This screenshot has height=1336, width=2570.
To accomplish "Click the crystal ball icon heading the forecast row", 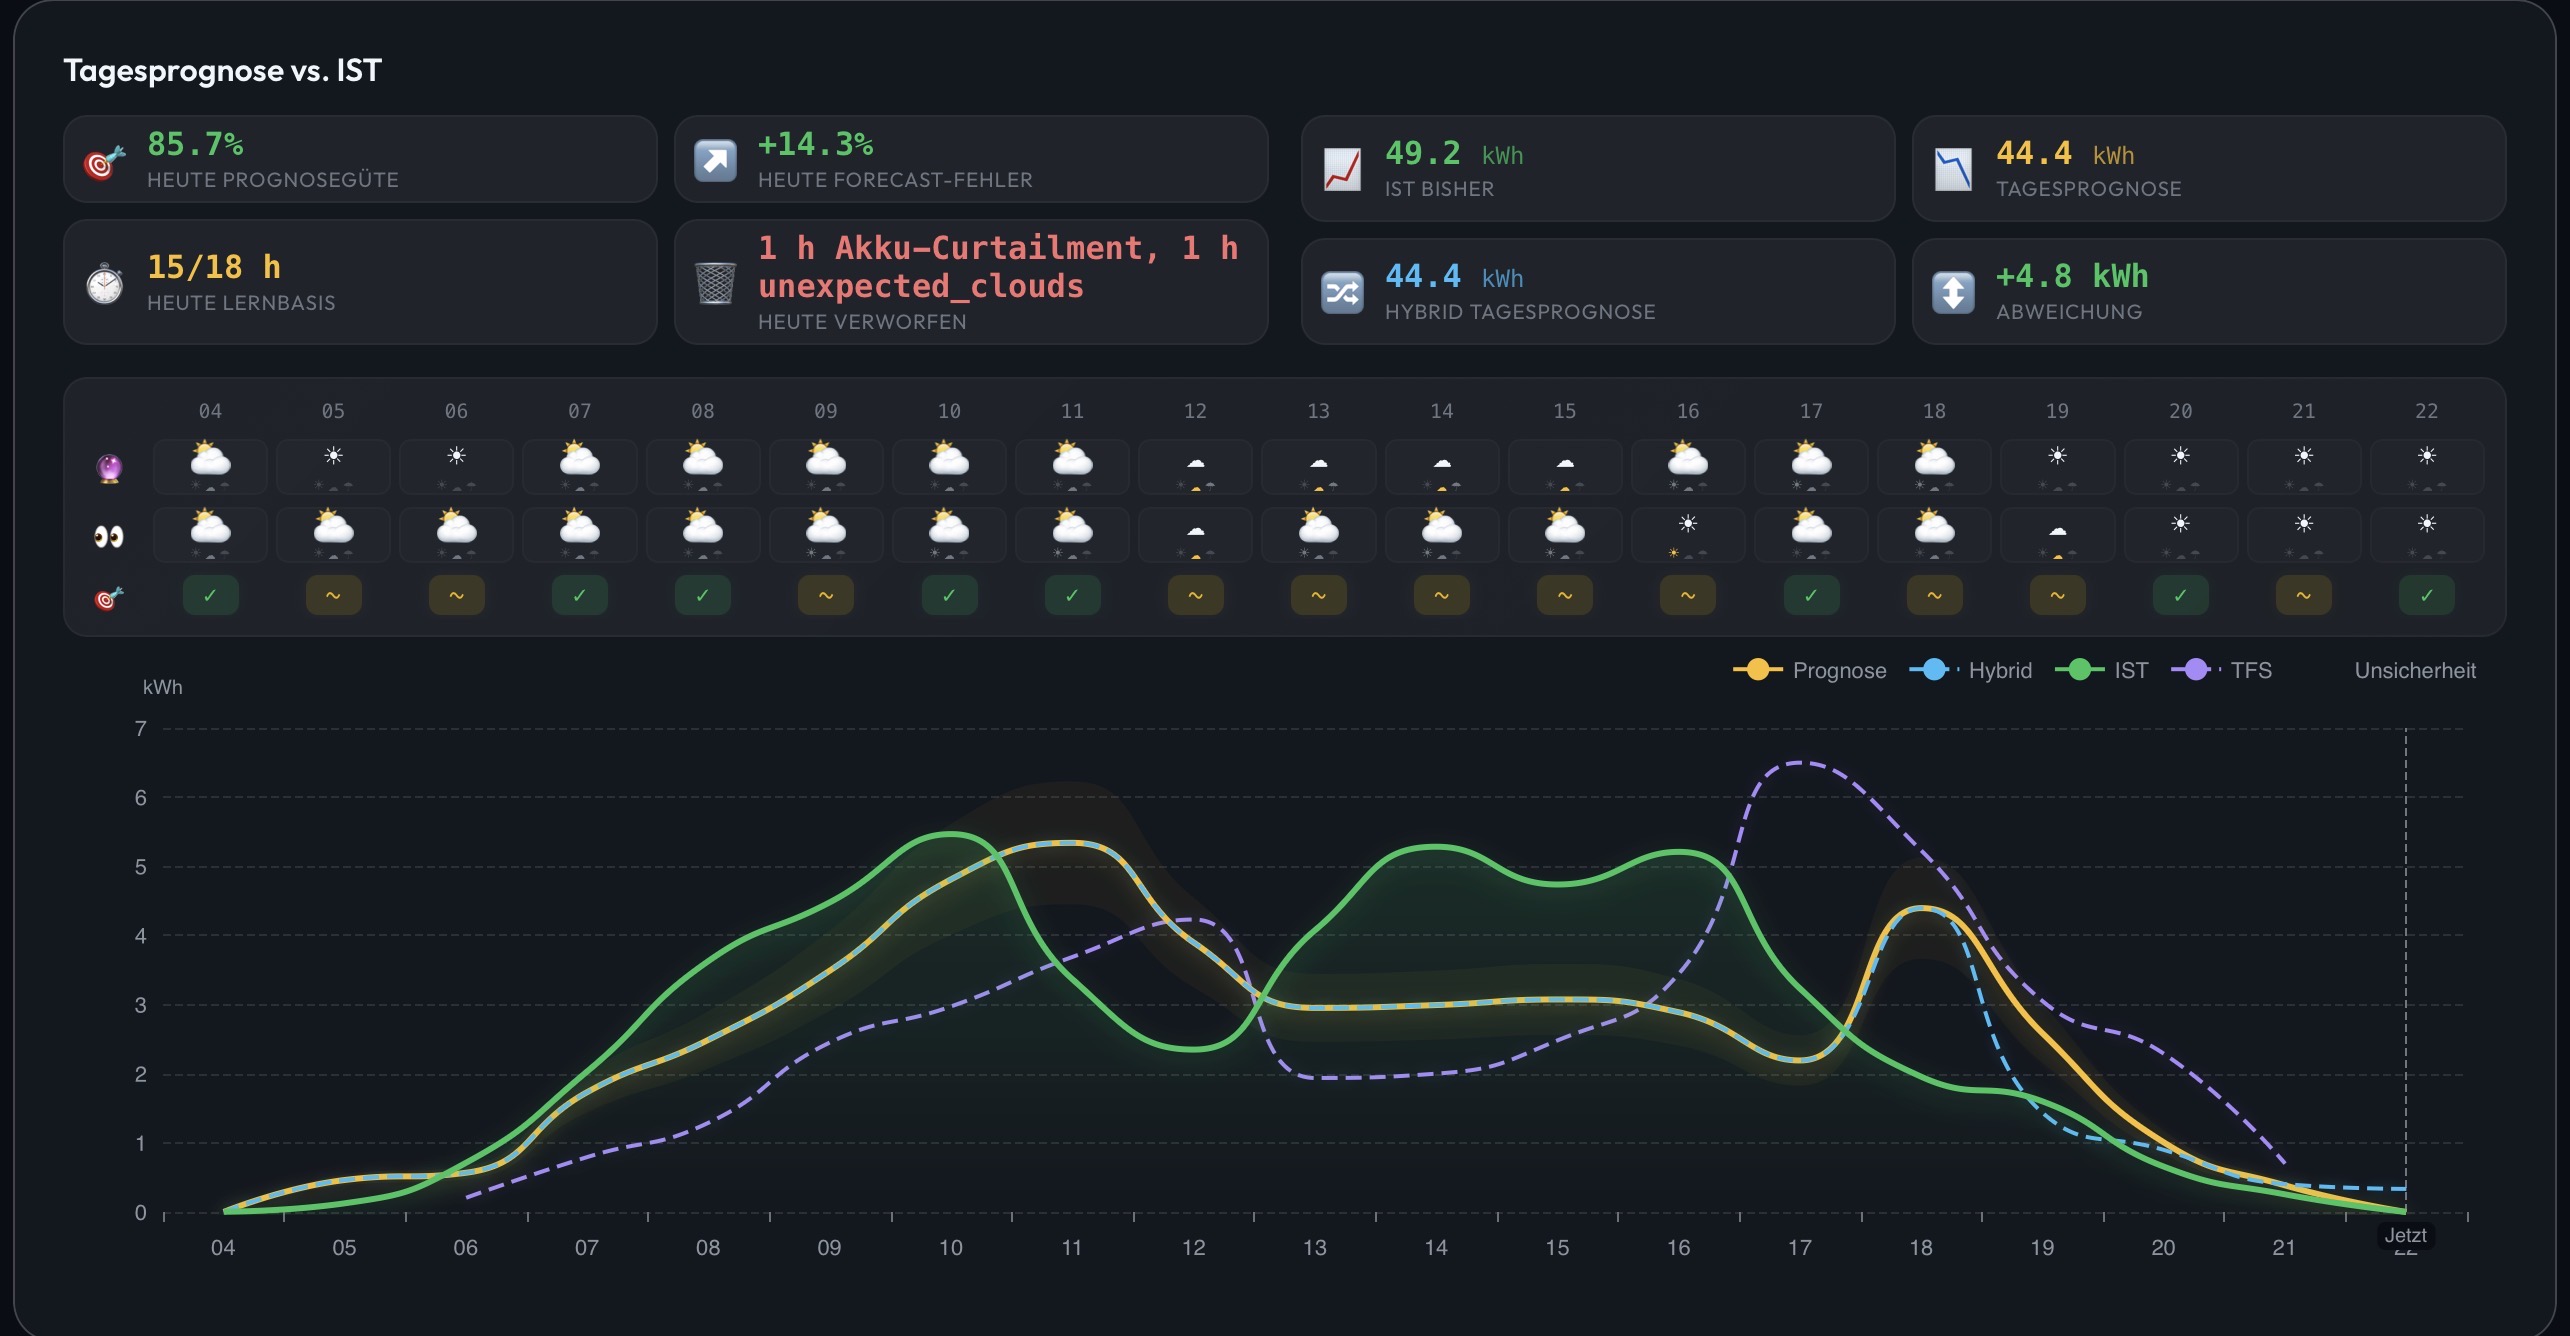I will tap(109, 467).
